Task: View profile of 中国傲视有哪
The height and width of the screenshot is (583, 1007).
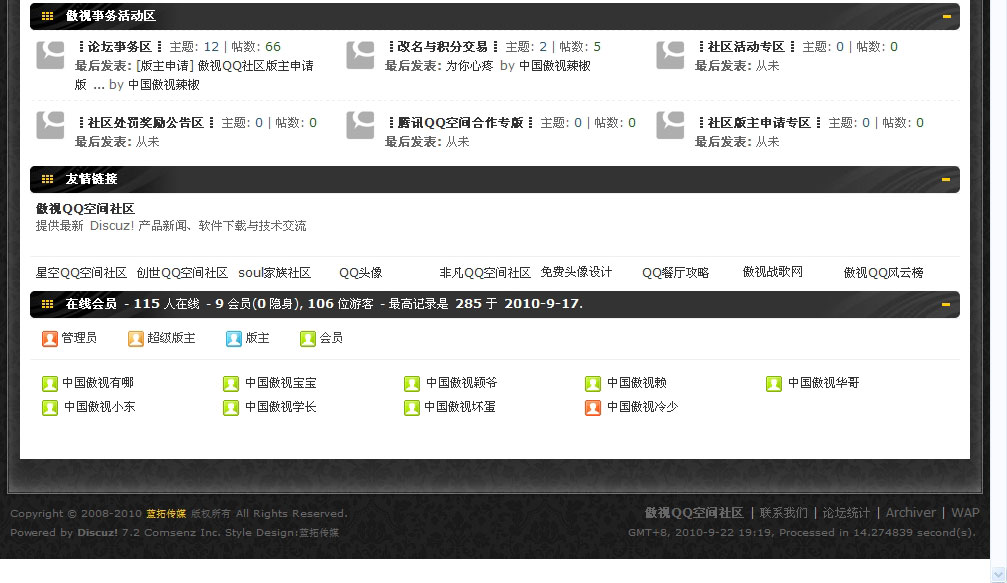Action: 98,383
